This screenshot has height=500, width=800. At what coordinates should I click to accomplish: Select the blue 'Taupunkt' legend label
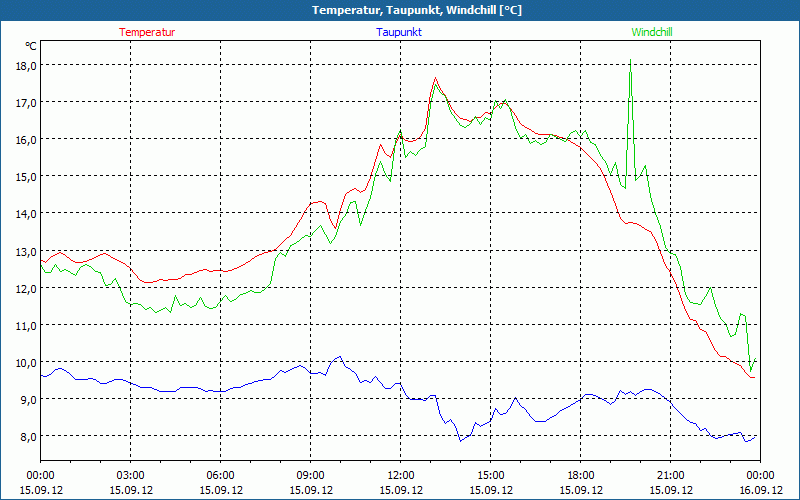click(399, 32)
